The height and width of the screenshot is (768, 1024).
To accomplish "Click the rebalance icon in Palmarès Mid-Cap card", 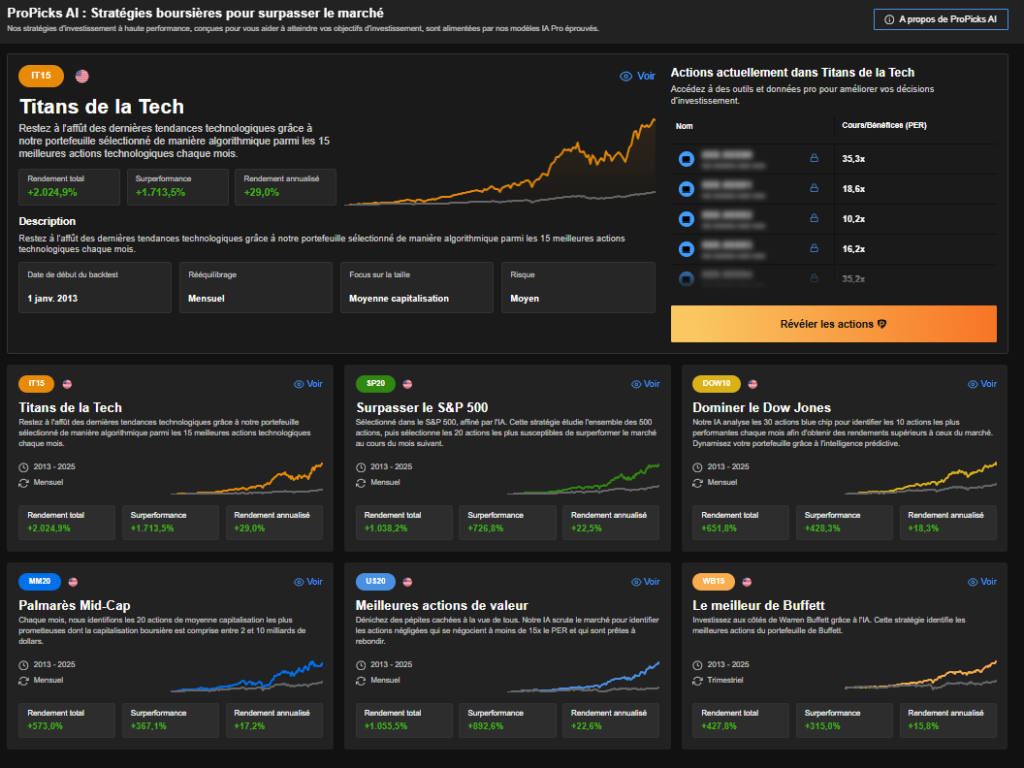I will click(24, 680).
